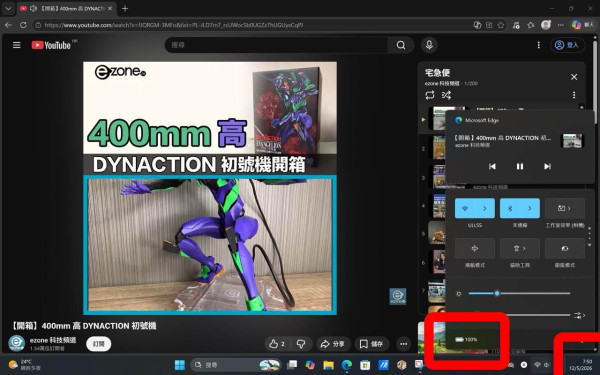Open Edge profile avatar
This screenshot has height=375, width=600.
click(546, 25)
